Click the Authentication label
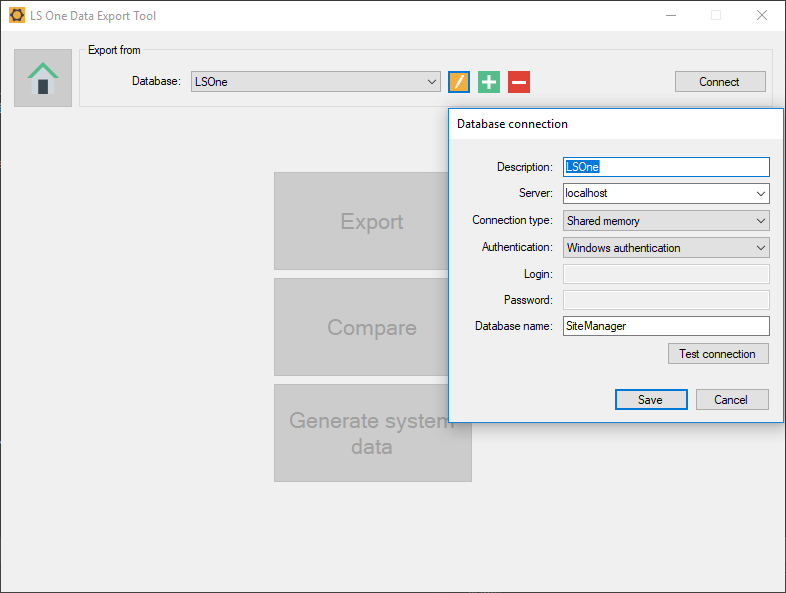 click(517, 247)
